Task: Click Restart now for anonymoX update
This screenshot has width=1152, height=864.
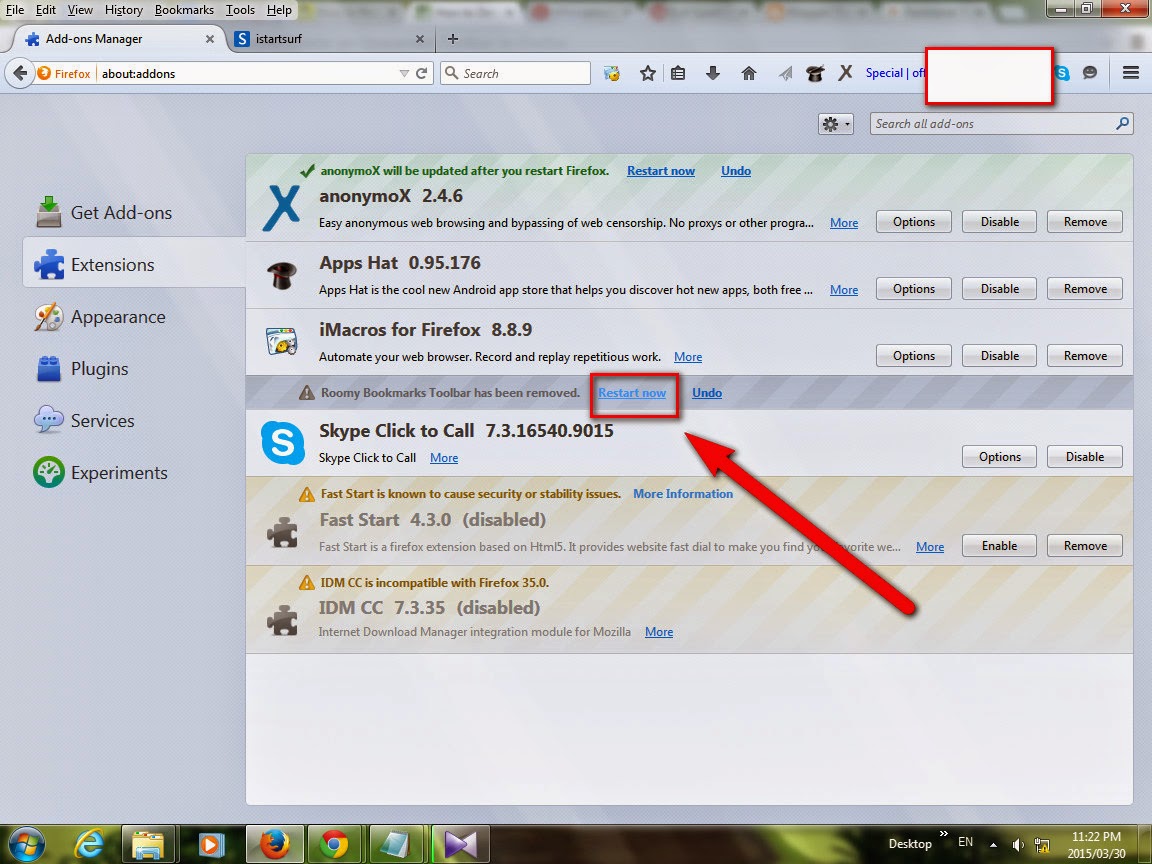Action: (x=660, y=170)
